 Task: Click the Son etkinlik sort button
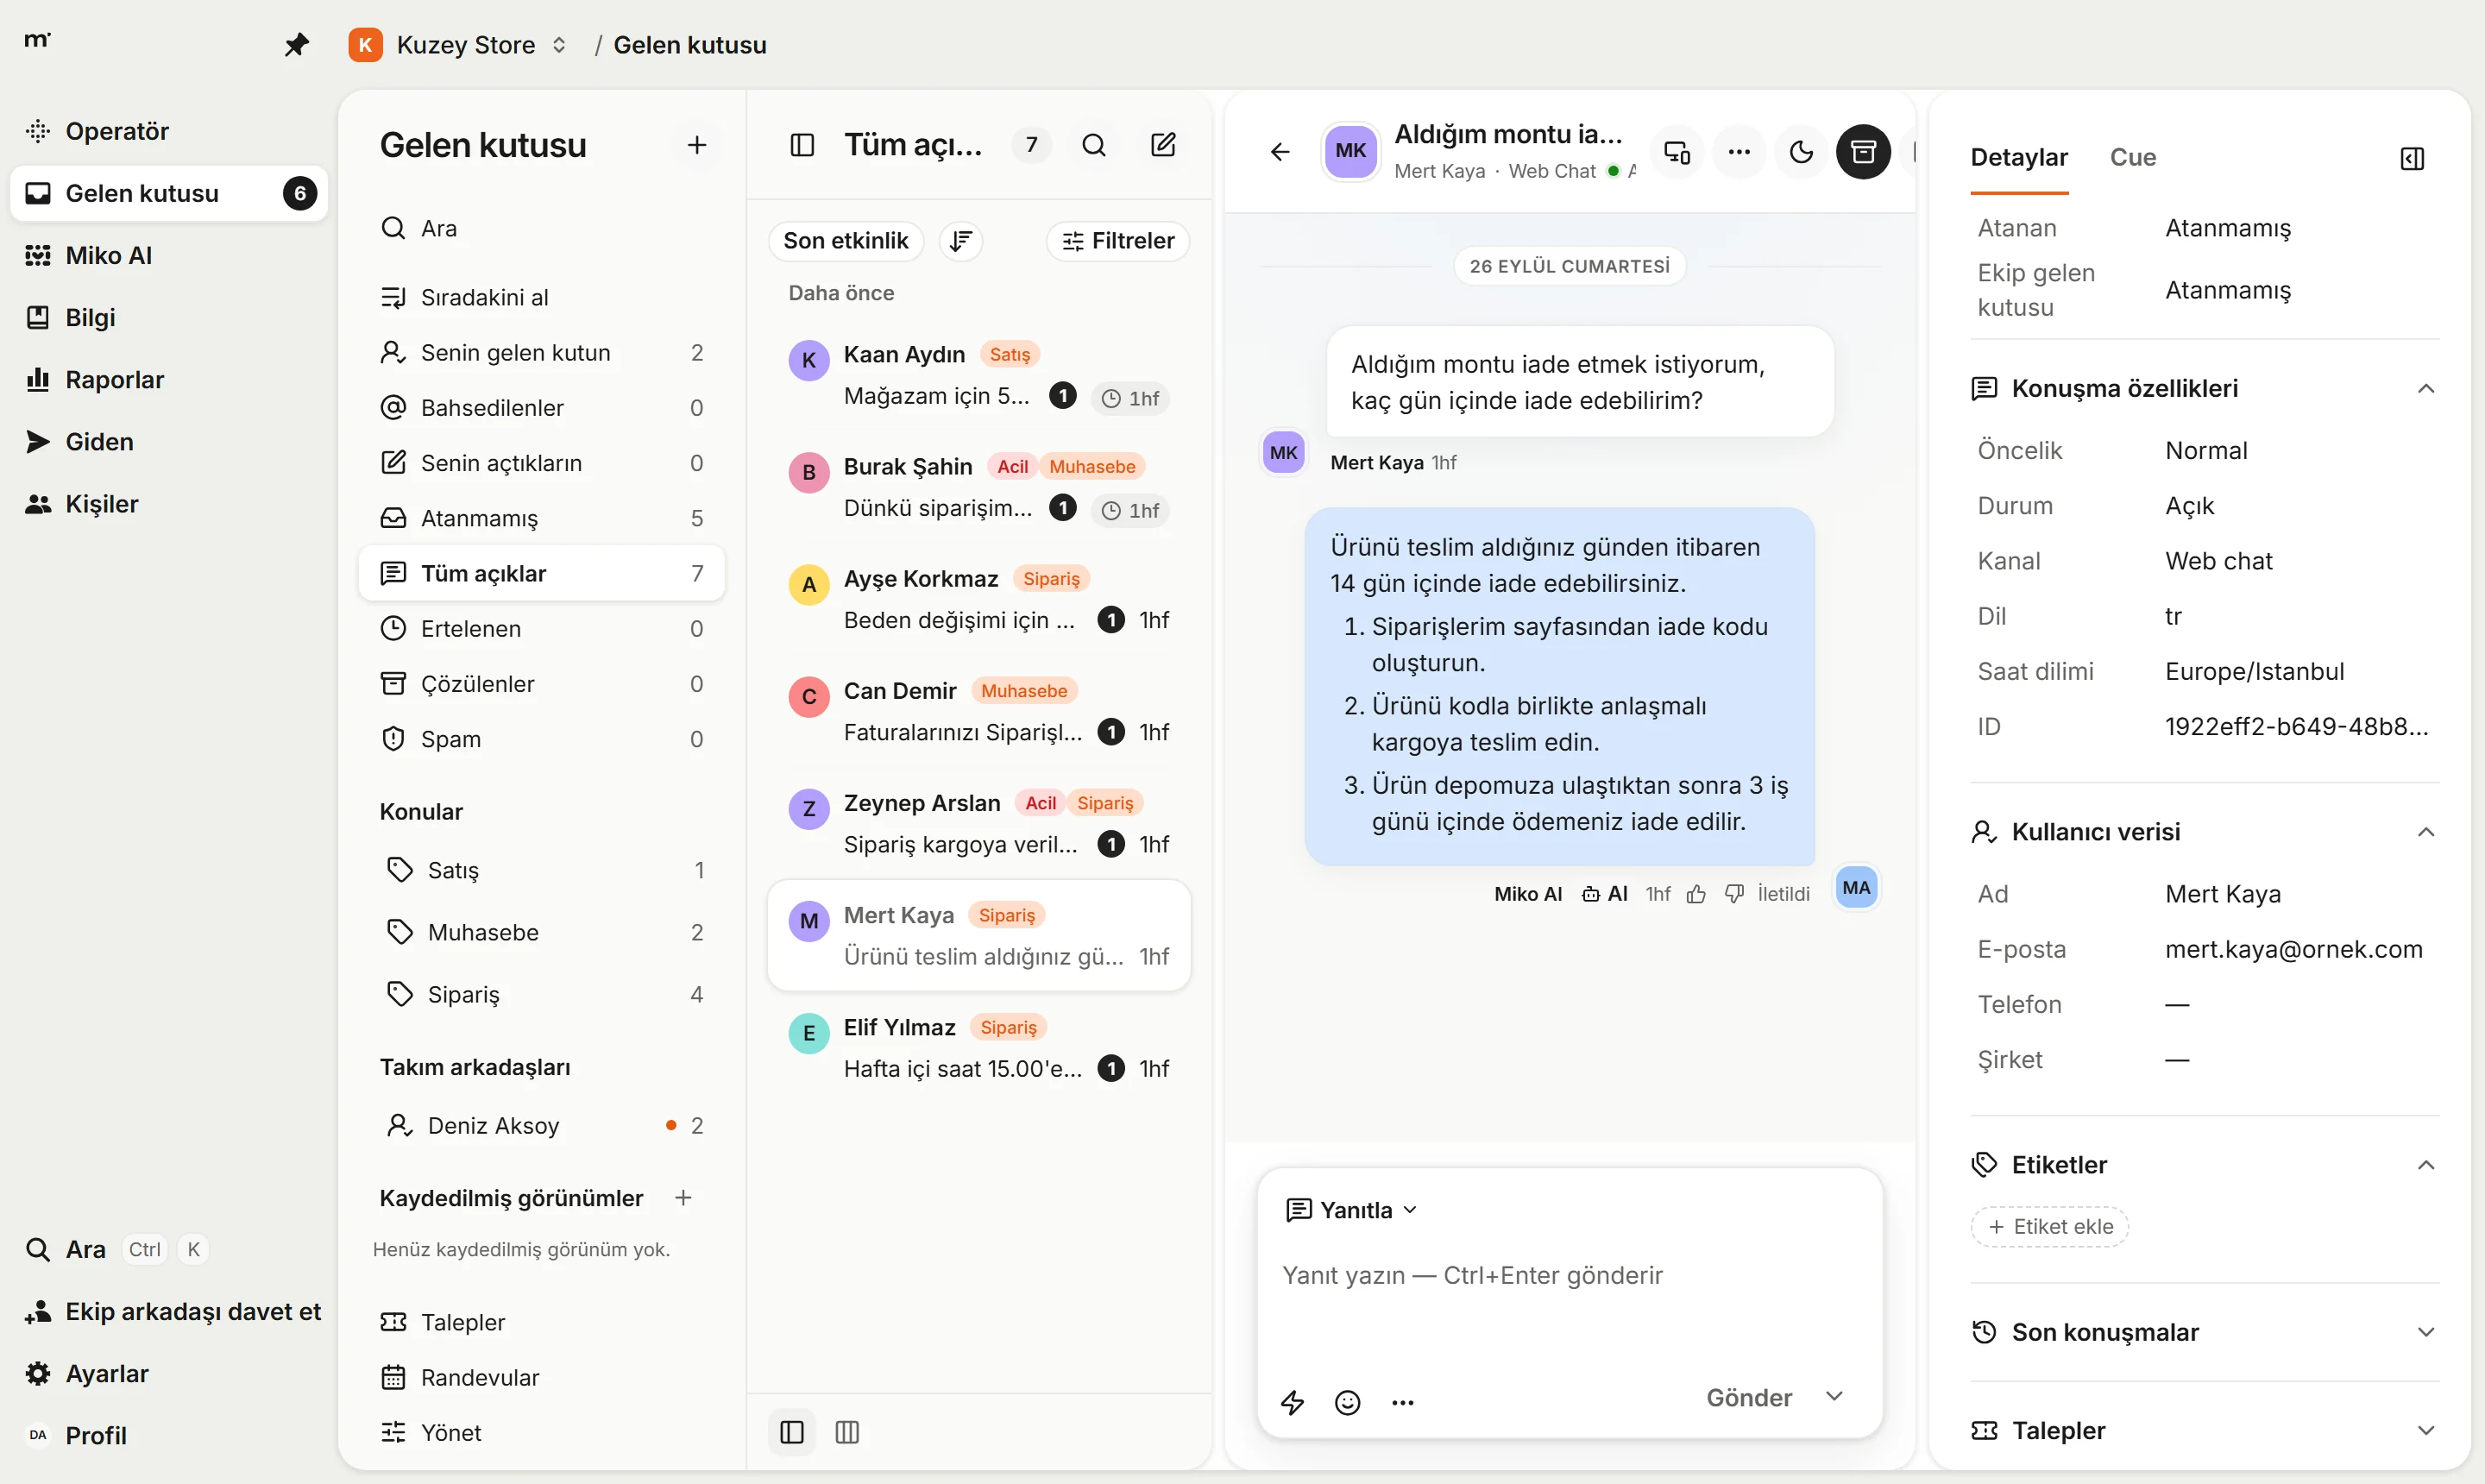tap(846, 241)
